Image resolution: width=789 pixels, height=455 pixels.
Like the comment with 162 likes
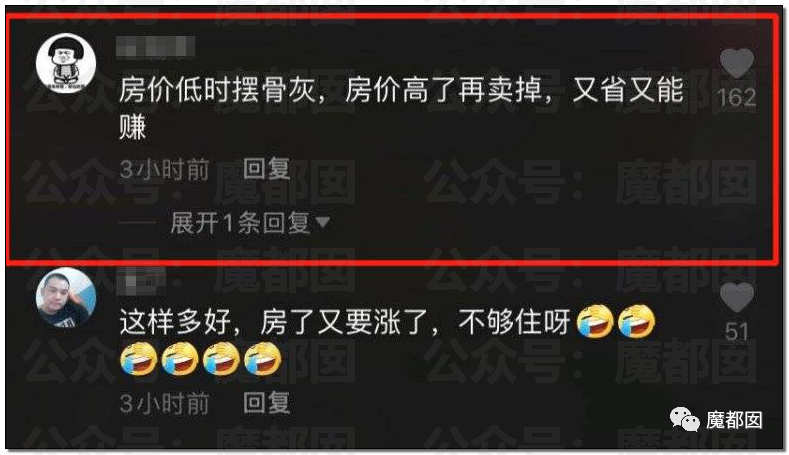(x=737, y=63)
